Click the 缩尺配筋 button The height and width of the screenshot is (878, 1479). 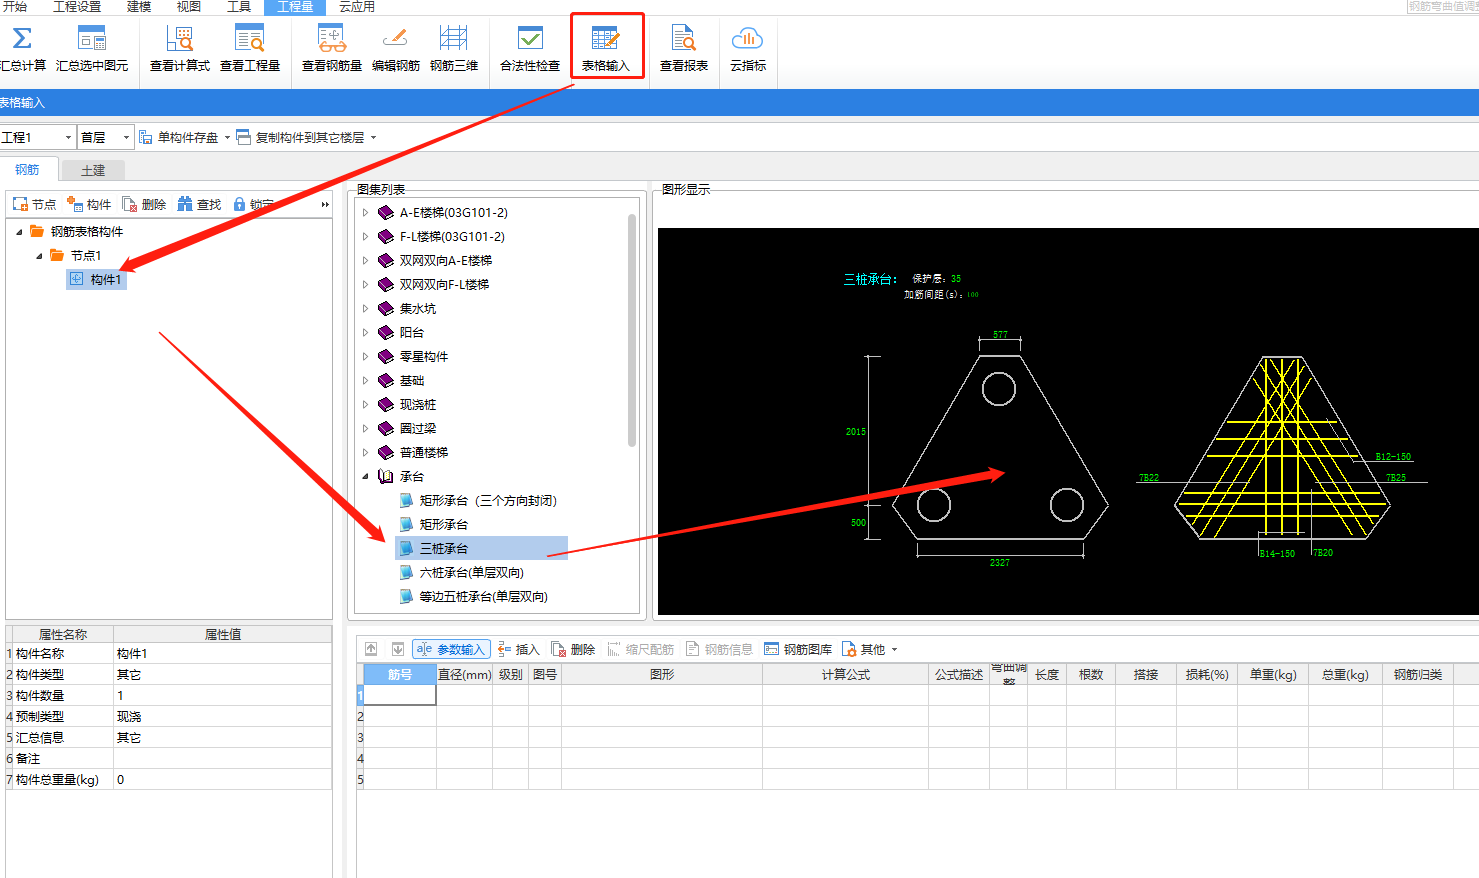641,649
